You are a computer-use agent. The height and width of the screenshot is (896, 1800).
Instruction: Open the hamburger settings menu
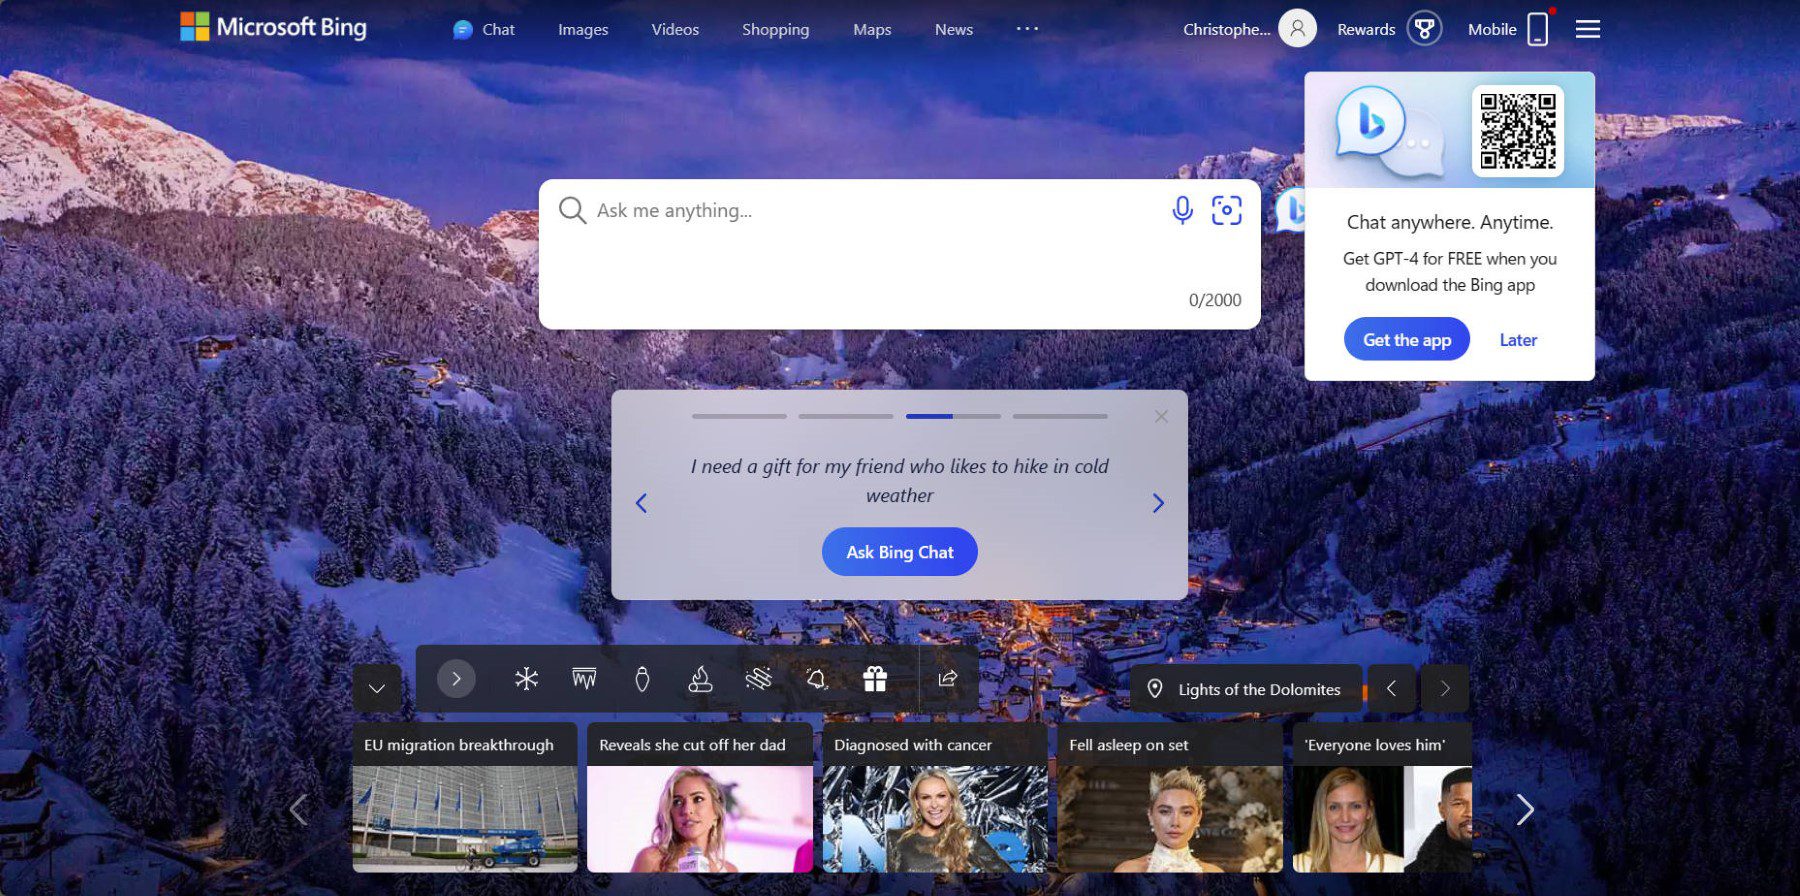point(1588,29)
